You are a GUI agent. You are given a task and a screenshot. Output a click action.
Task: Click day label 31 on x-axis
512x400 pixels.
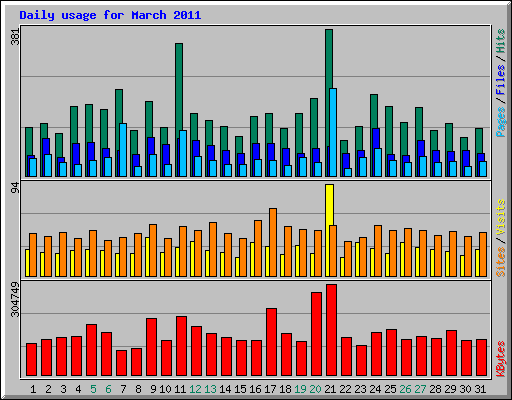pos(480,389)
